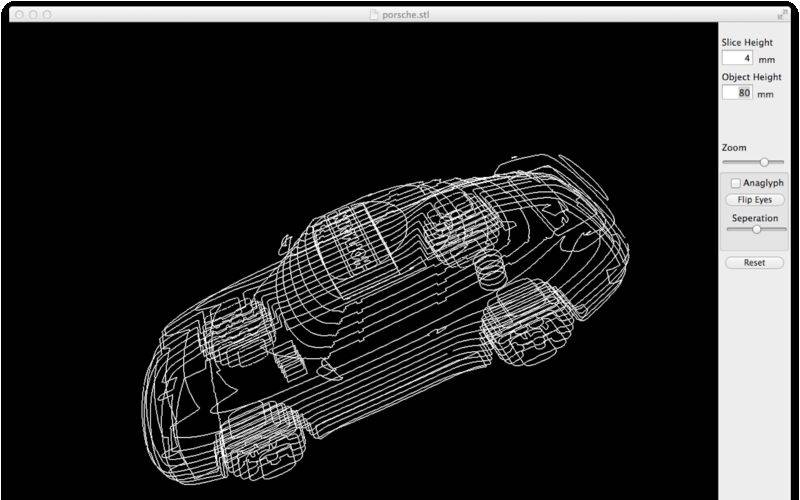The width and height of the screenshot is (800, 500).
Task: Click the Object Height input field
Action: point(738,93)
